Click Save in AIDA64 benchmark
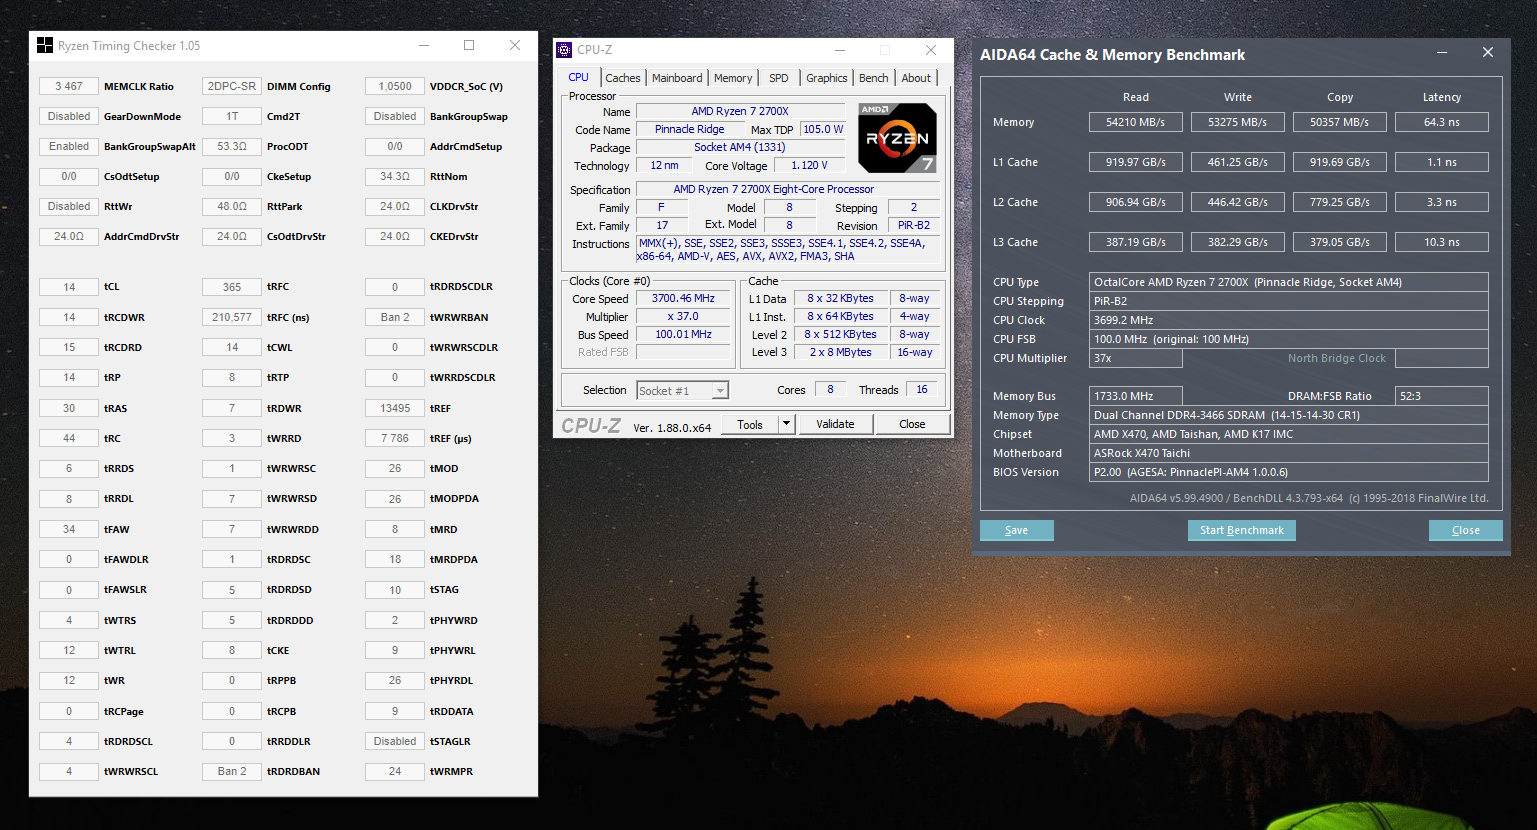Image resolution: width=1537 pixels, height=830 pixels. pyautogui.click(x=1016, y=530)
